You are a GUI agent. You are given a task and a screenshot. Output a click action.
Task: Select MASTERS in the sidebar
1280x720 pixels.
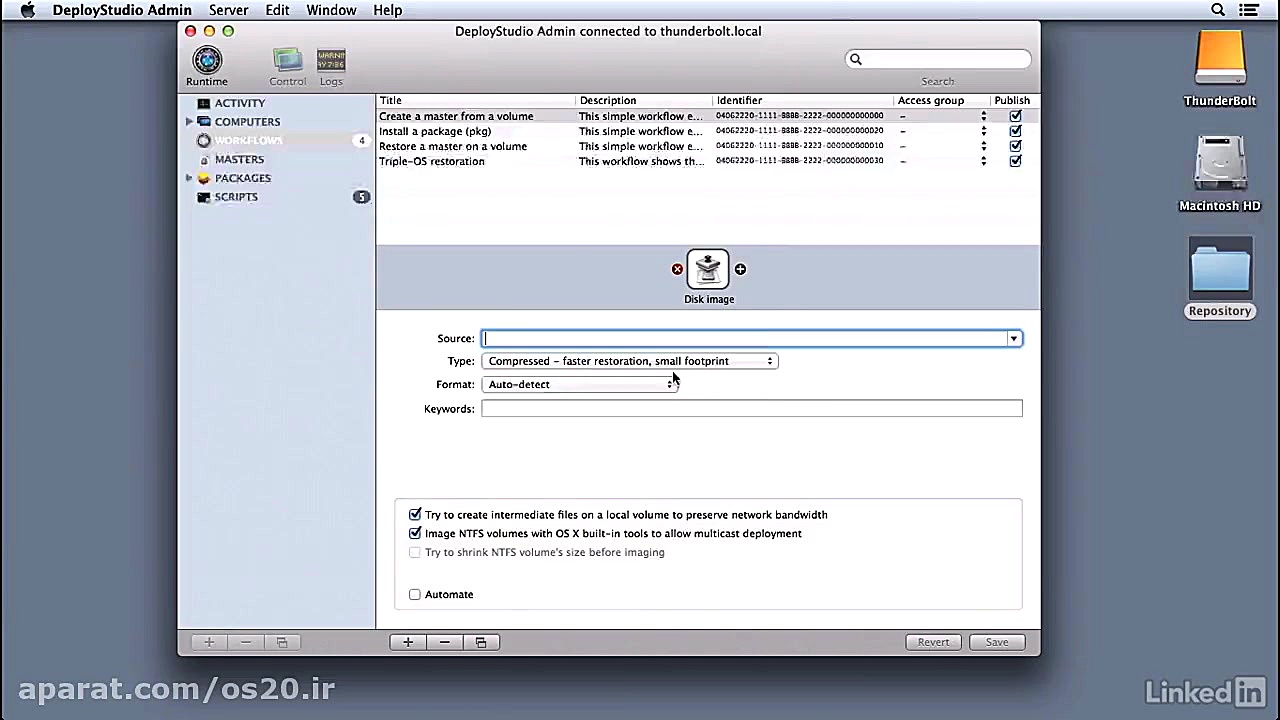239,160
